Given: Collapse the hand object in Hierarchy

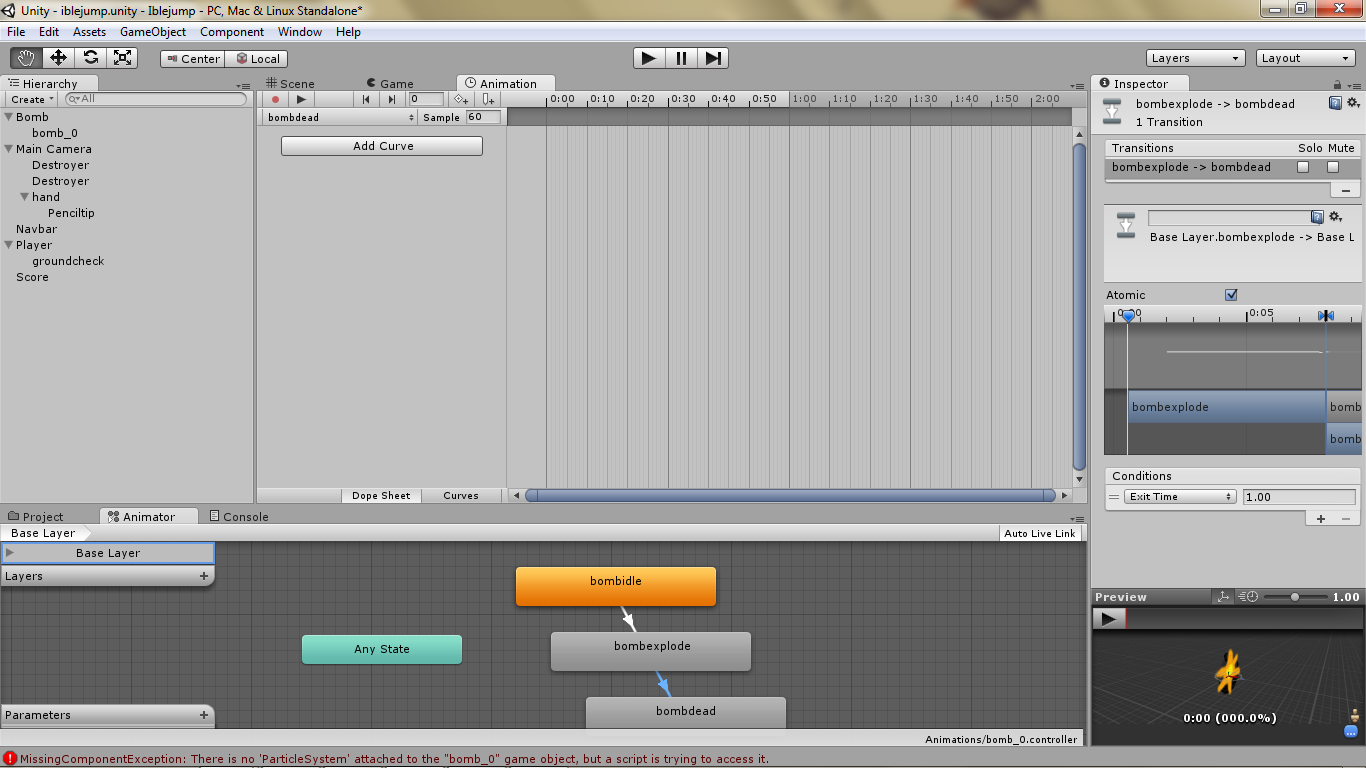Looking at the screenshot, I should (x=24, y=197).
